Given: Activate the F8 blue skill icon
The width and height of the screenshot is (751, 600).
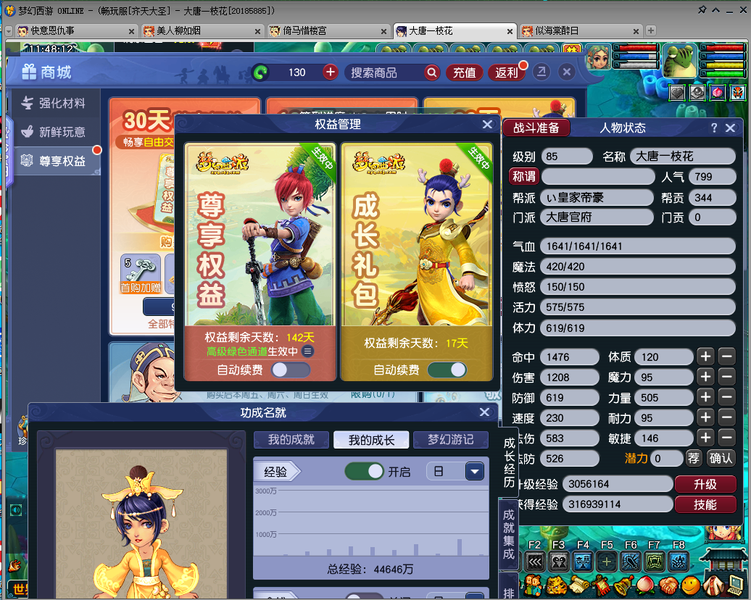Looking at the screenshot, I should [679, 562].
